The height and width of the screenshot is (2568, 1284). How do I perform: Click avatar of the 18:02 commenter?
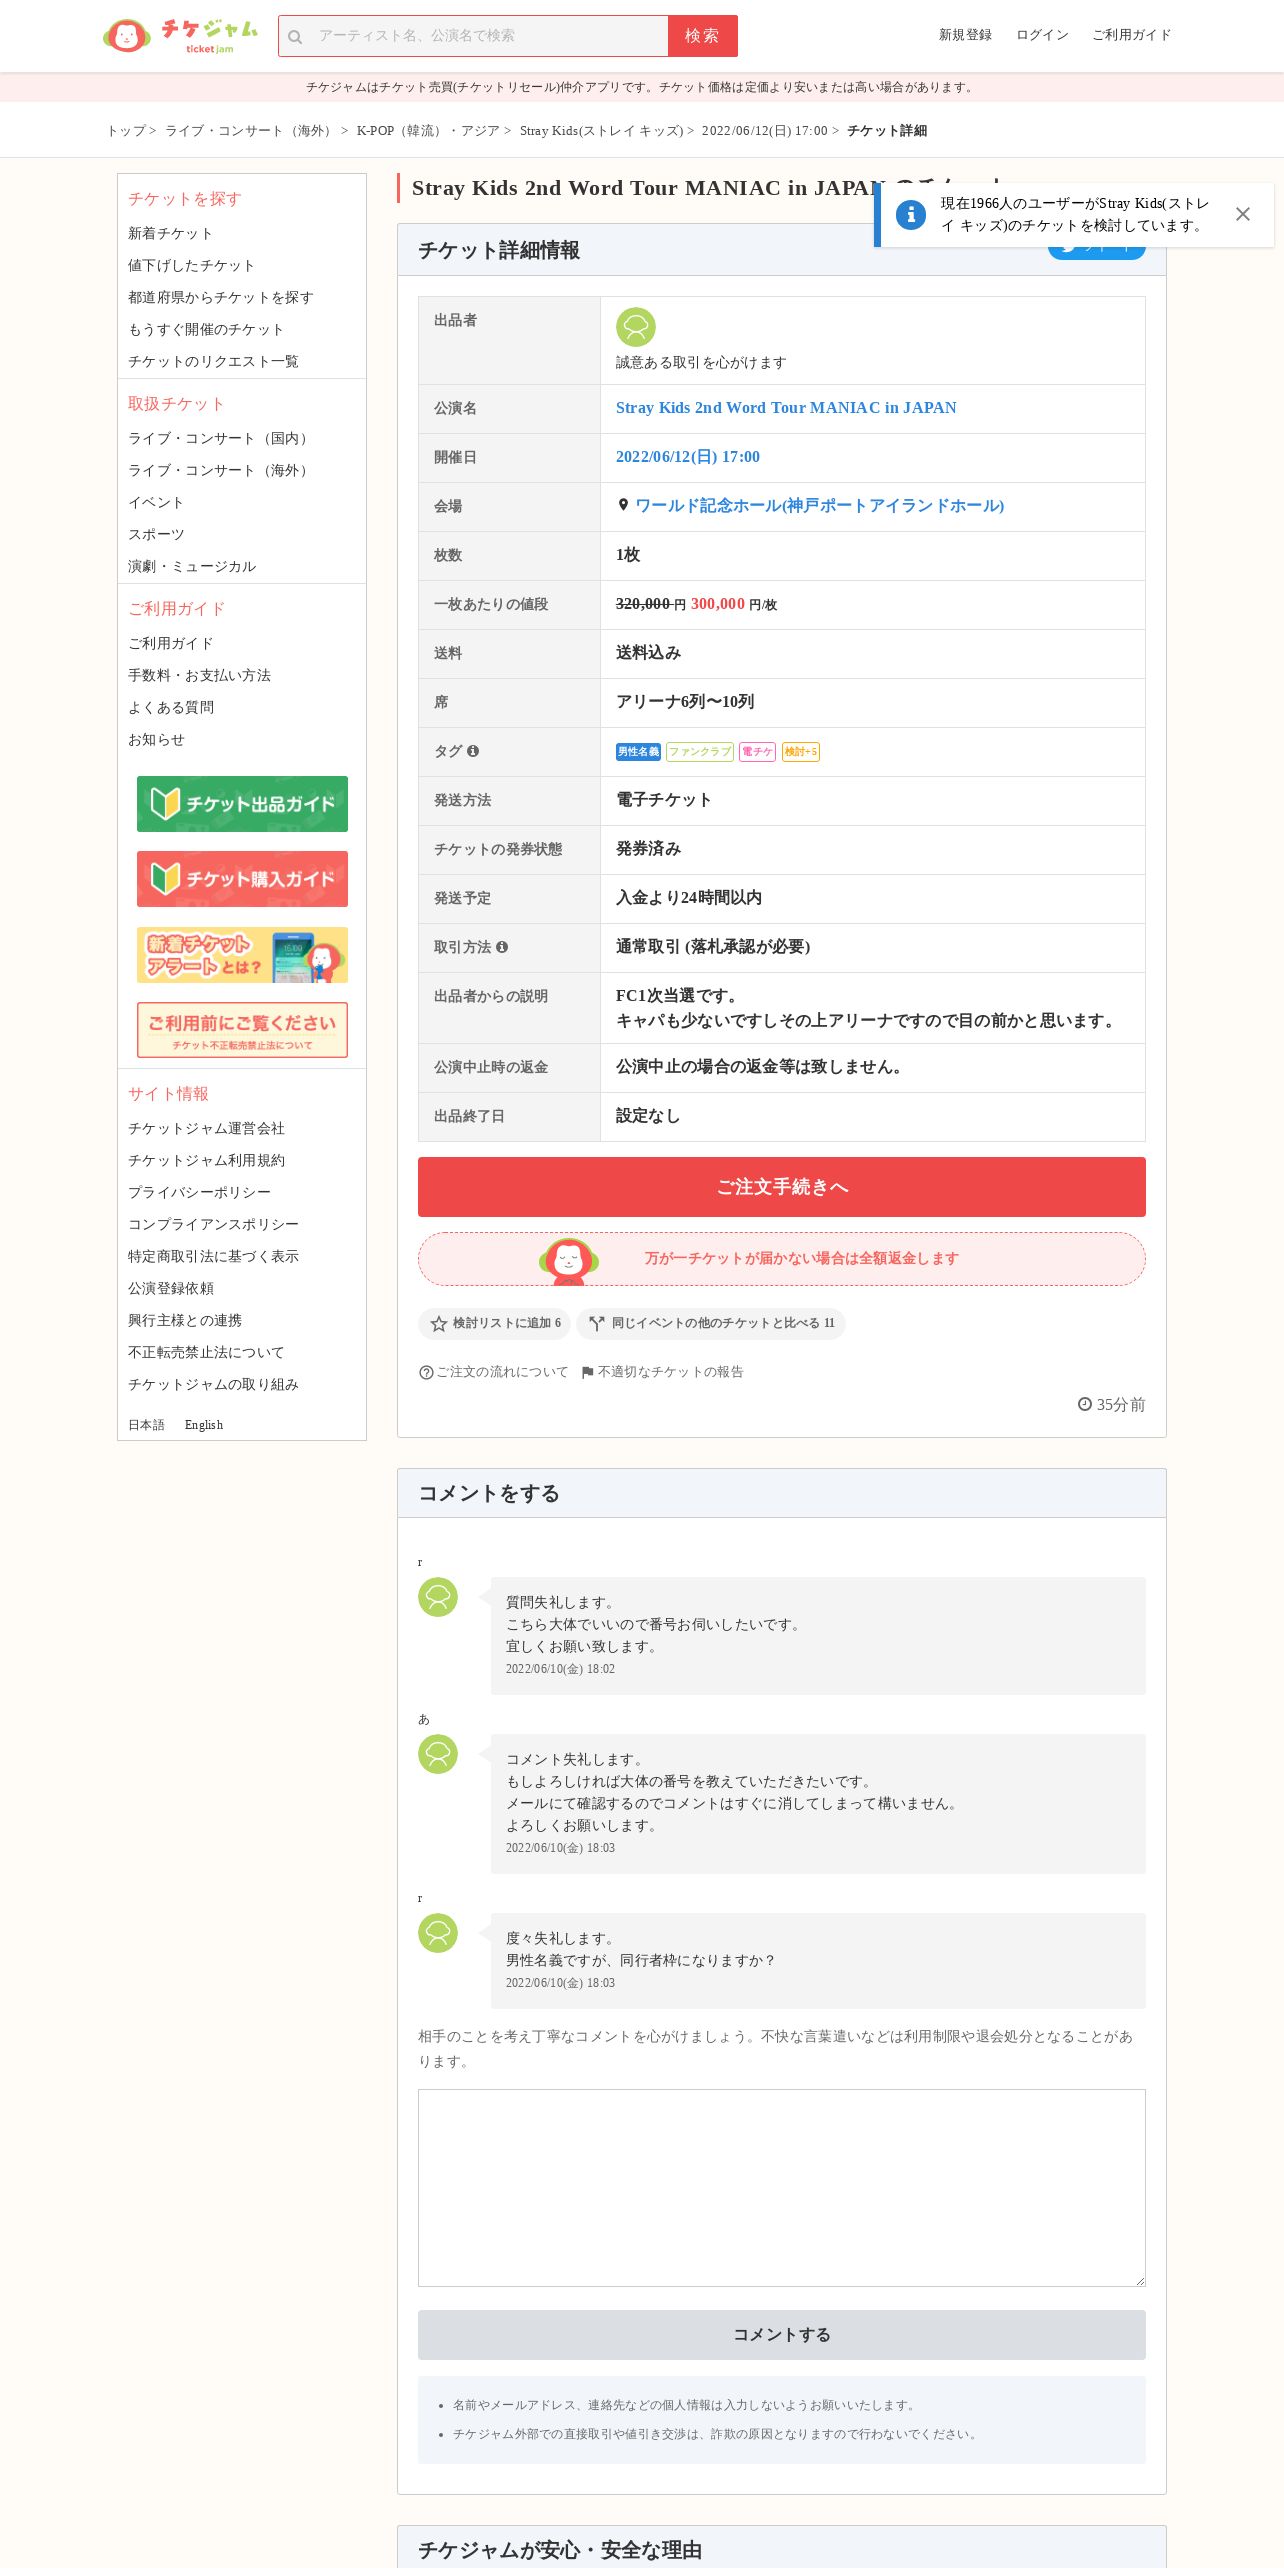click(x=438, y=1597)
